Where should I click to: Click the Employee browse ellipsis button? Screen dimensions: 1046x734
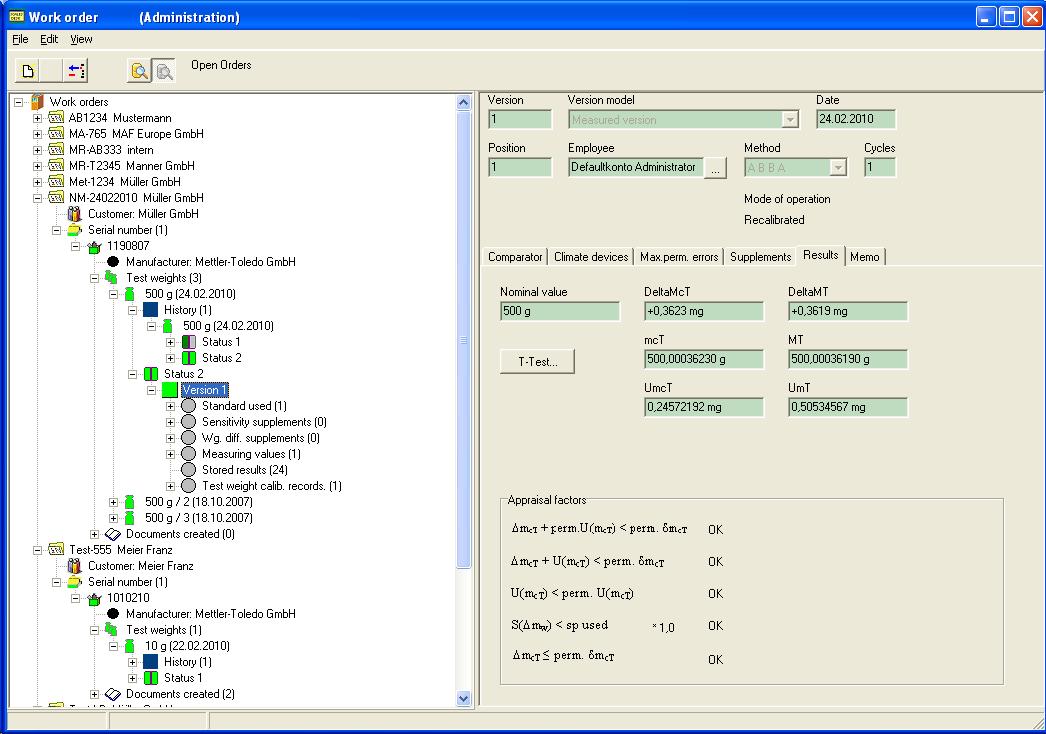714,169
